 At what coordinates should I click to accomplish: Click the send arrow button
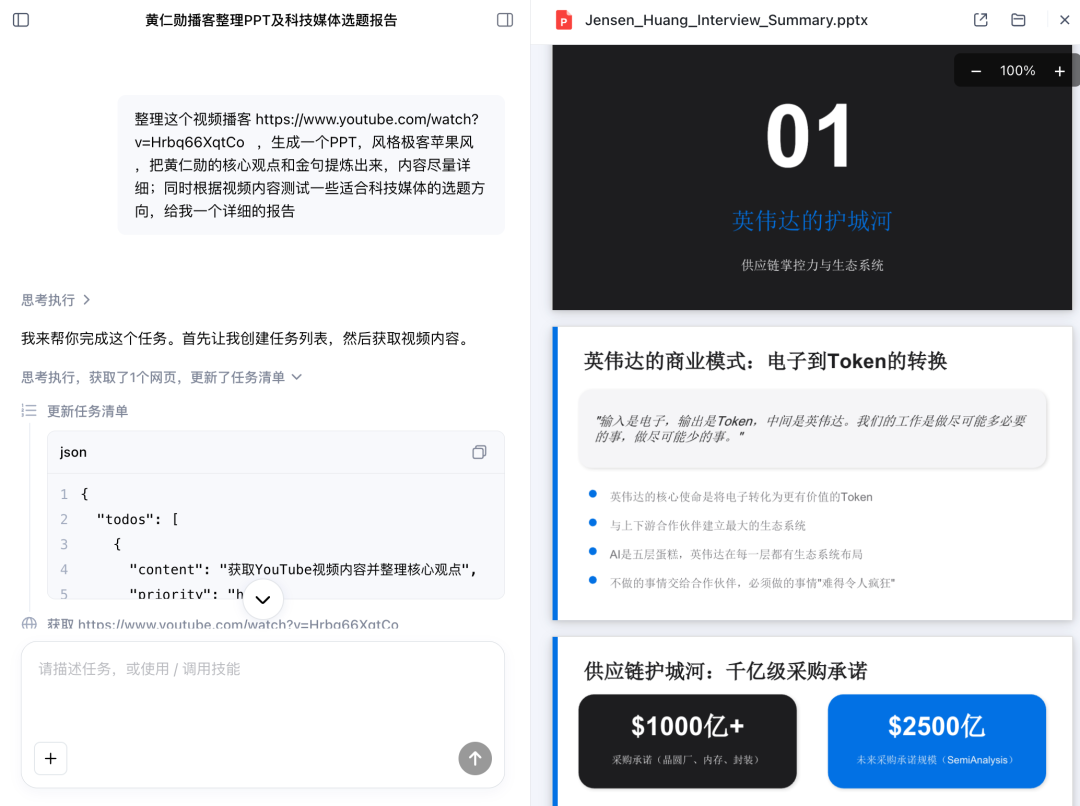(475, 758)
